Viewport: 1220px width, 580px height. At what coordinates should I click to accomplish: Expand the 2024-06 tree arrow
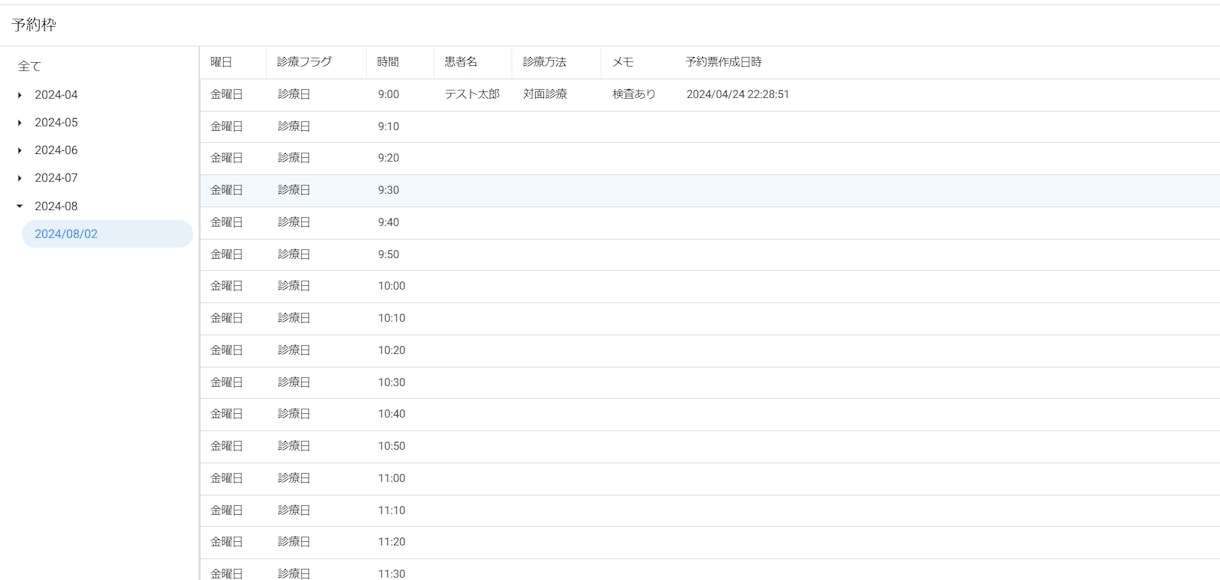tap(20, 151)
